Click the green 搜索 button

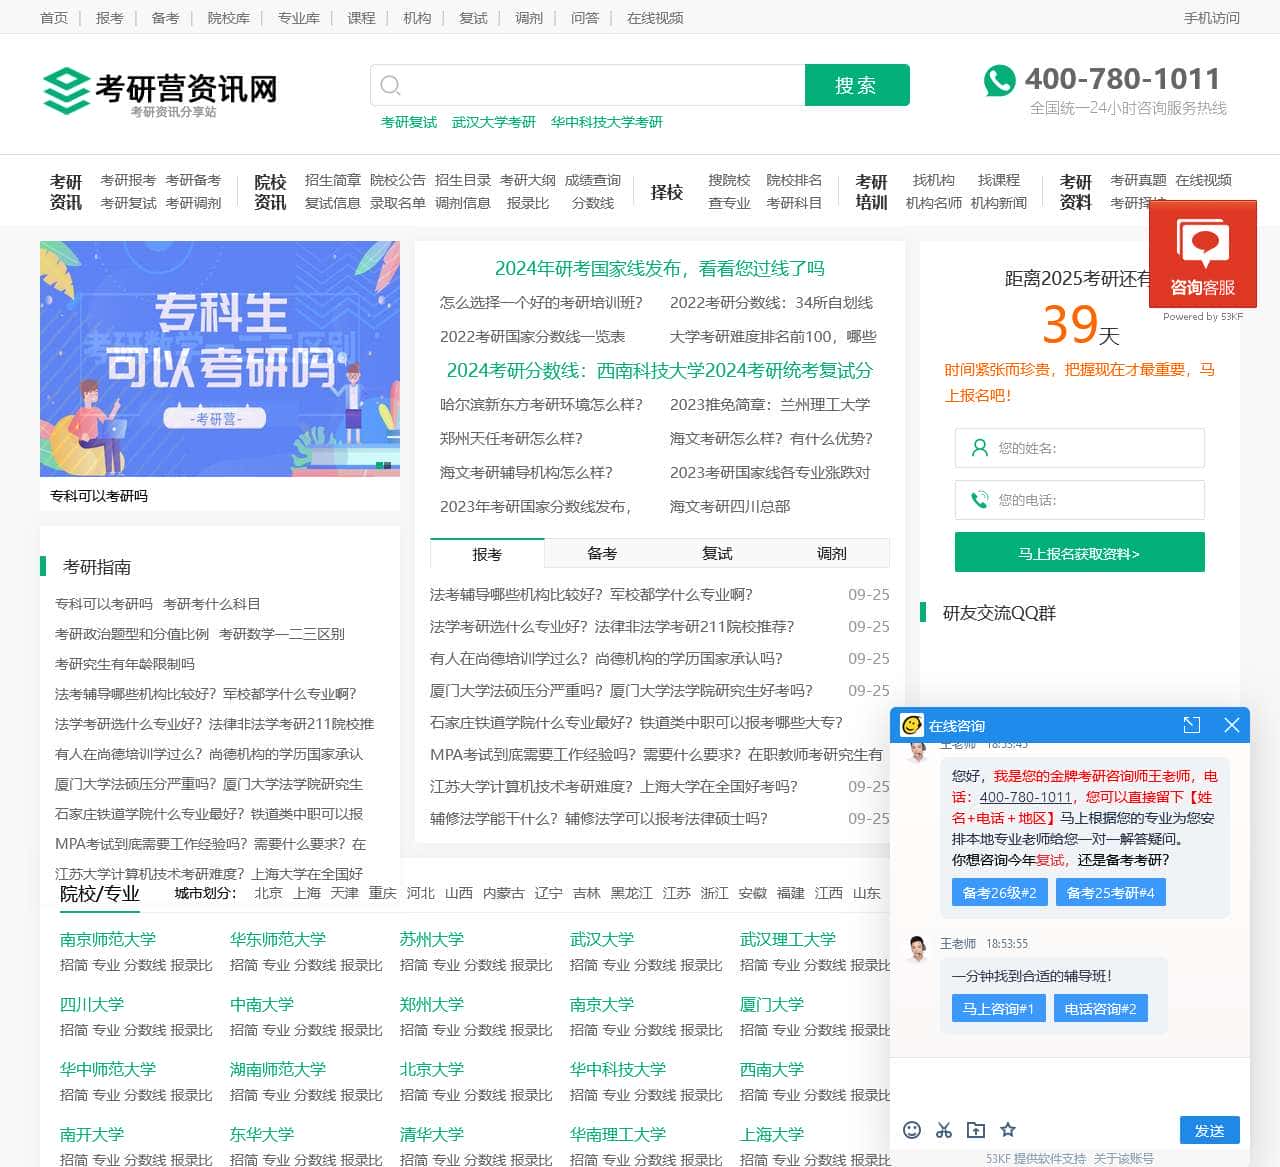pyautogui.click(x=857, y=85)
